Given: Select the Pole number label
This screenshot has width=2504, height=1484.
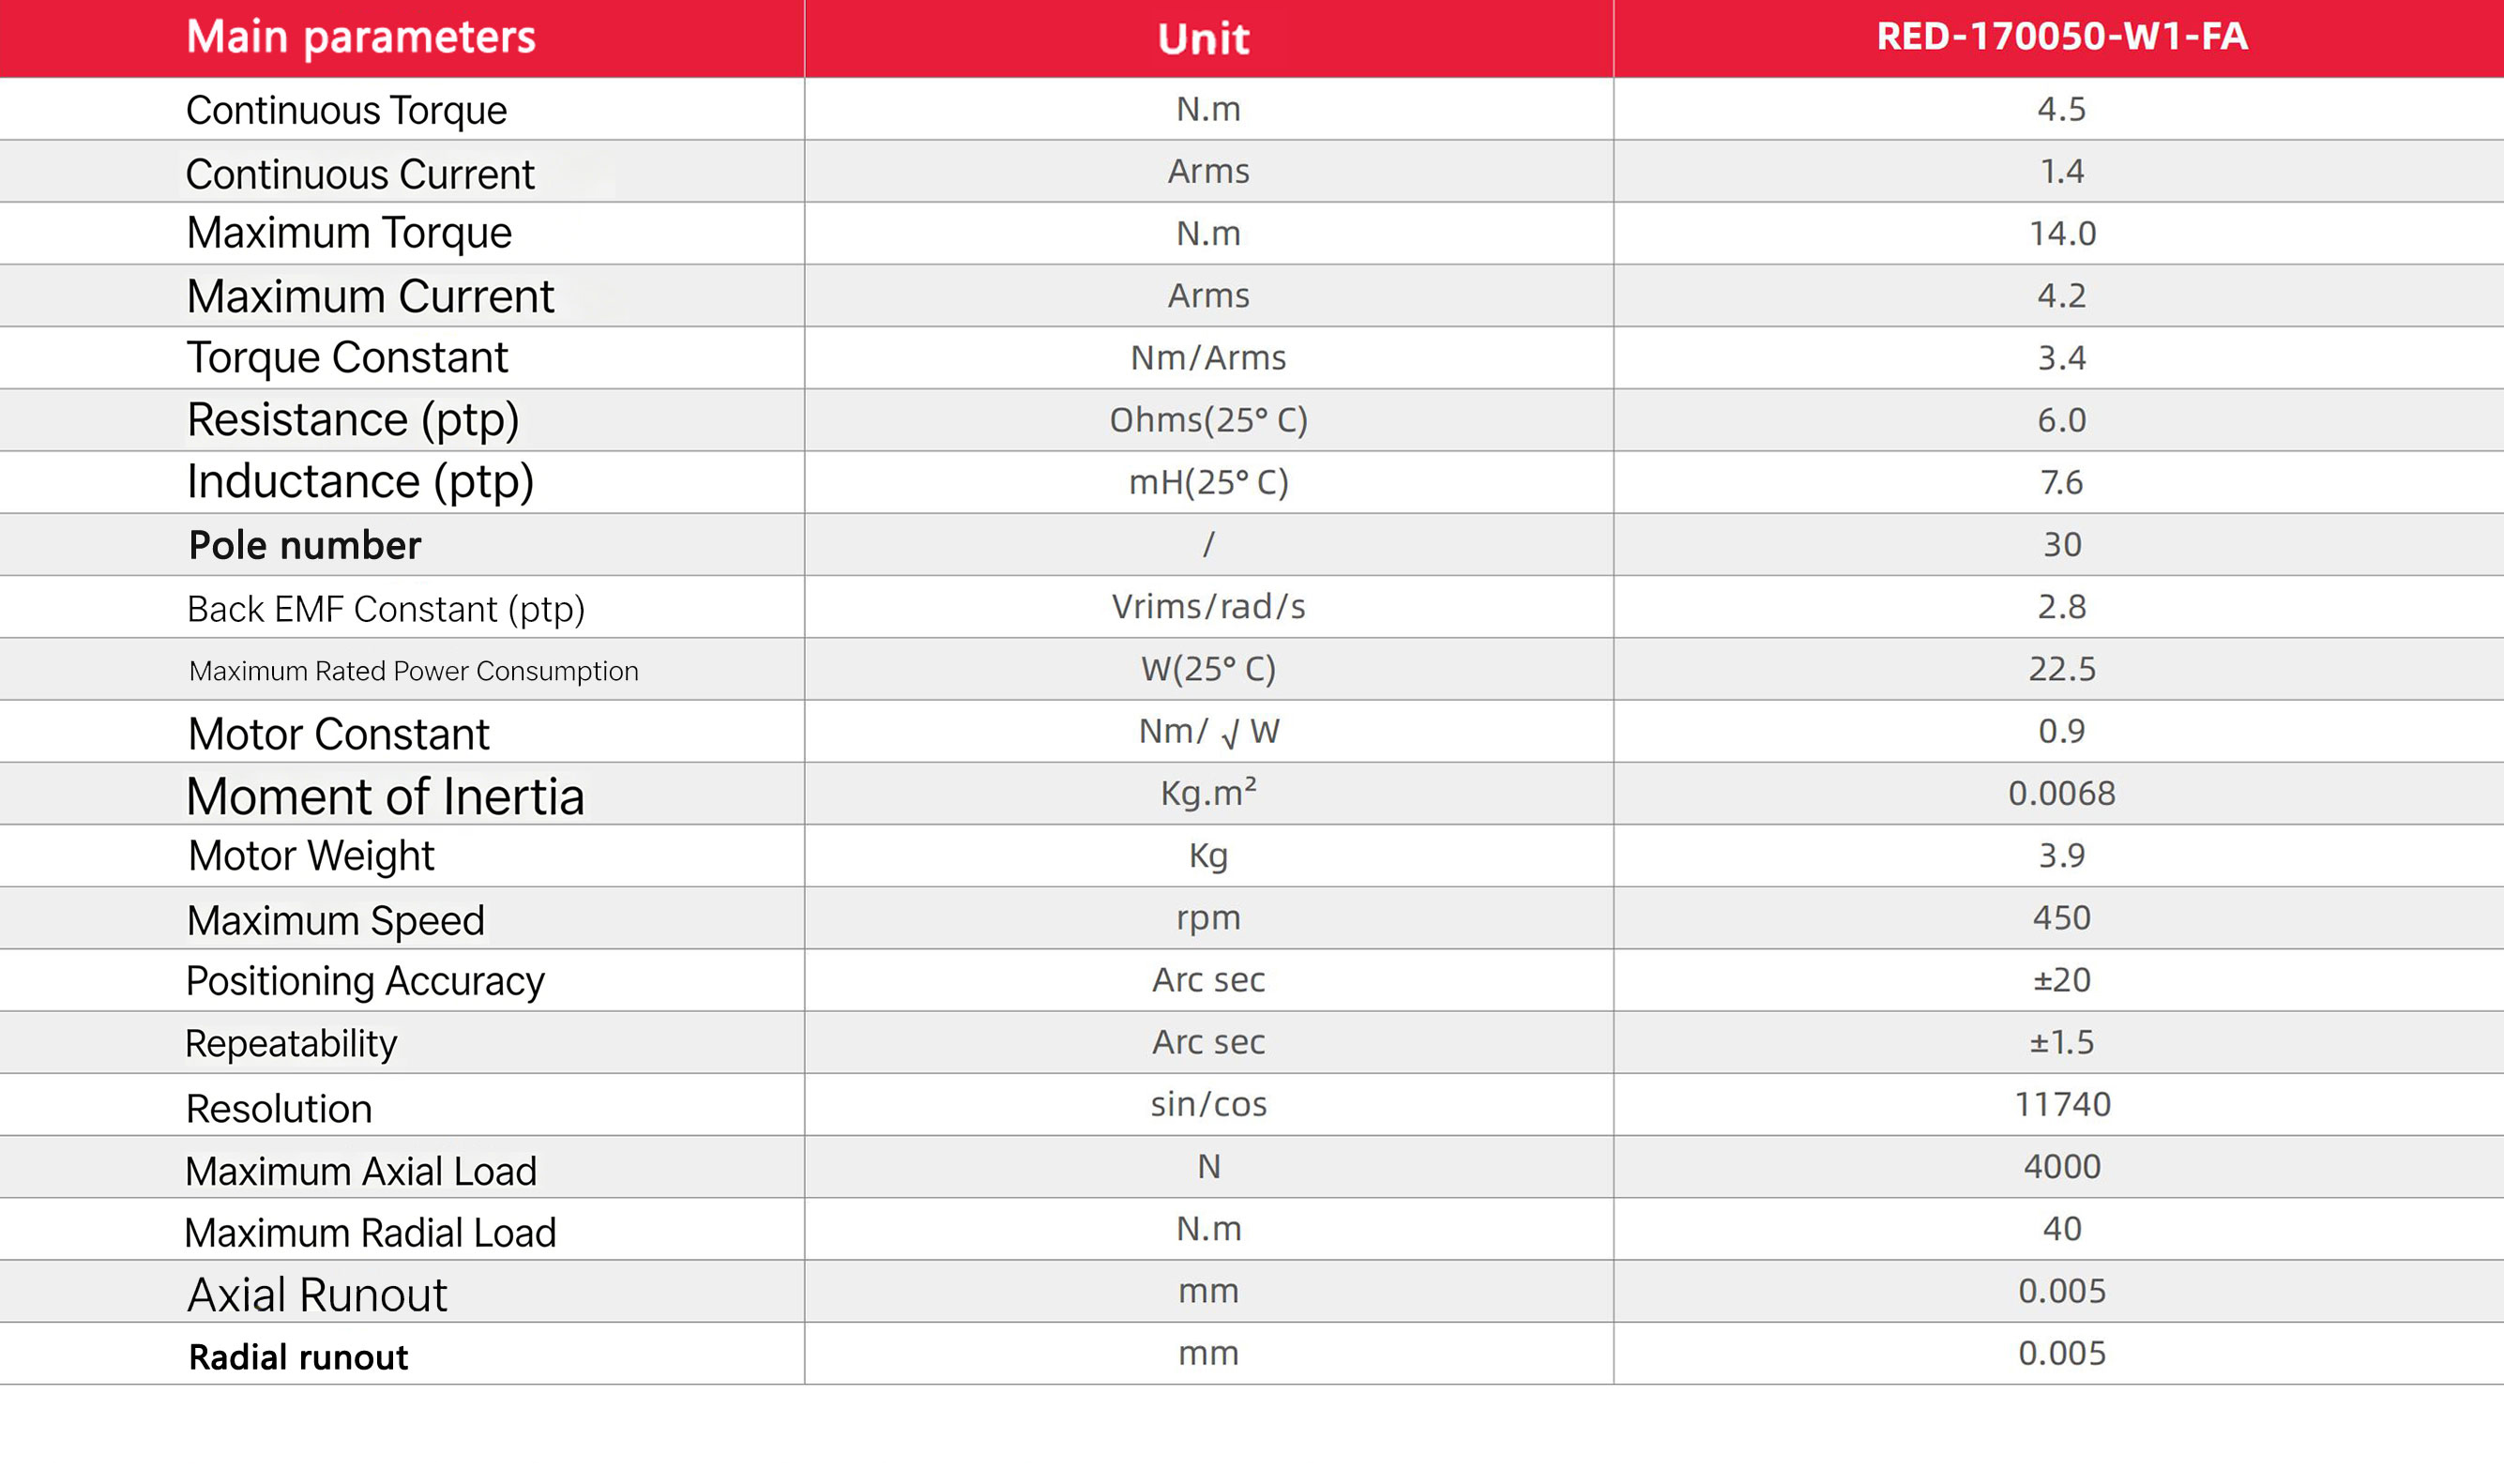Looking at the screenshot, I should click(x=305, y=546).
